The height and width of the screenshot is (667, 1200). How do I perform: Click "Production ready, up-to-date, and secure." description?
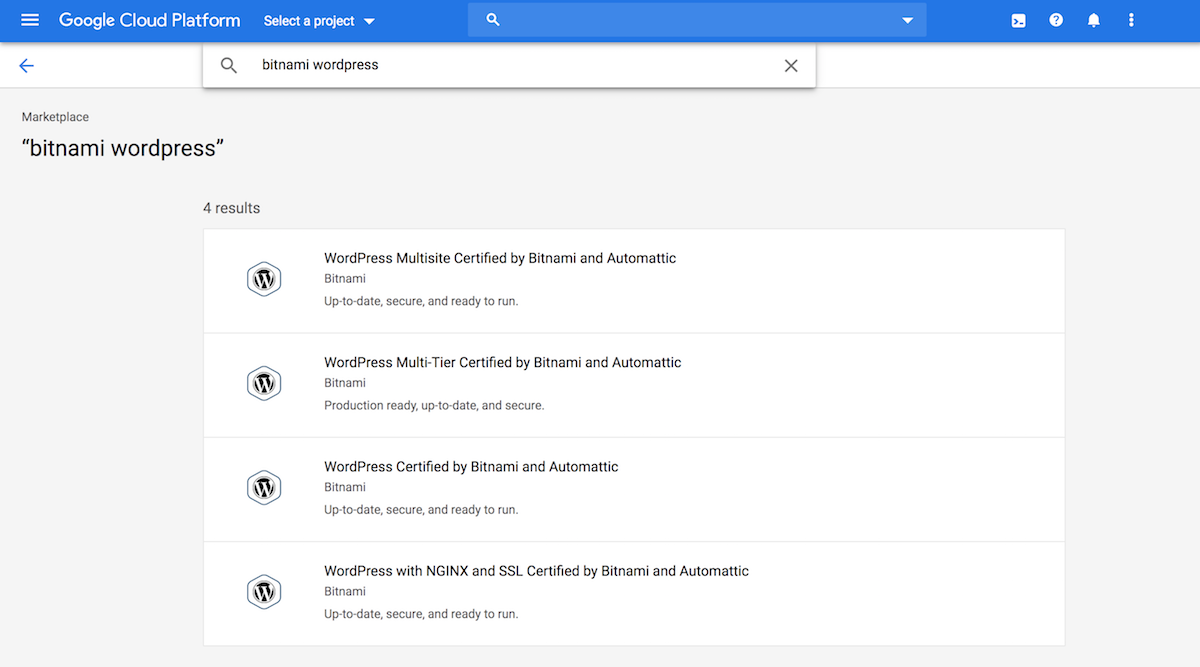point(434,406)
